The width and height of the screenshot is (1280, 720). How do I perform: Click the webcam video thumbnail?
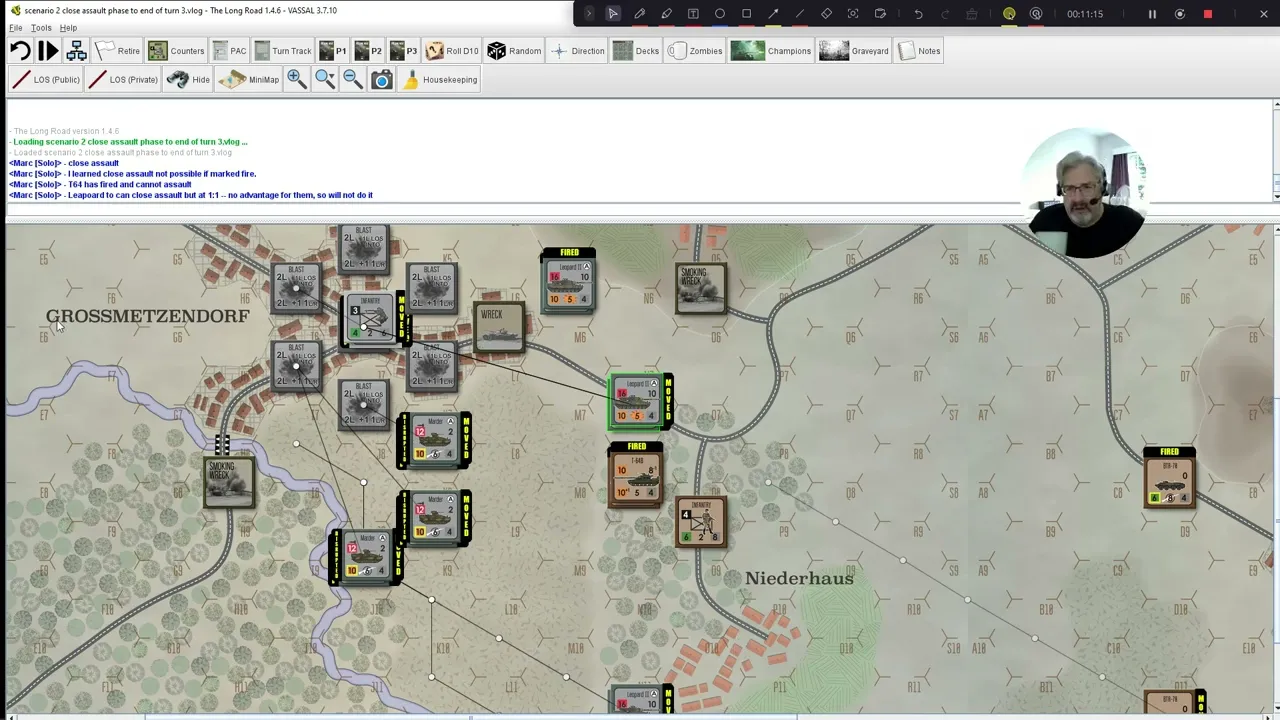(1086, 192)
